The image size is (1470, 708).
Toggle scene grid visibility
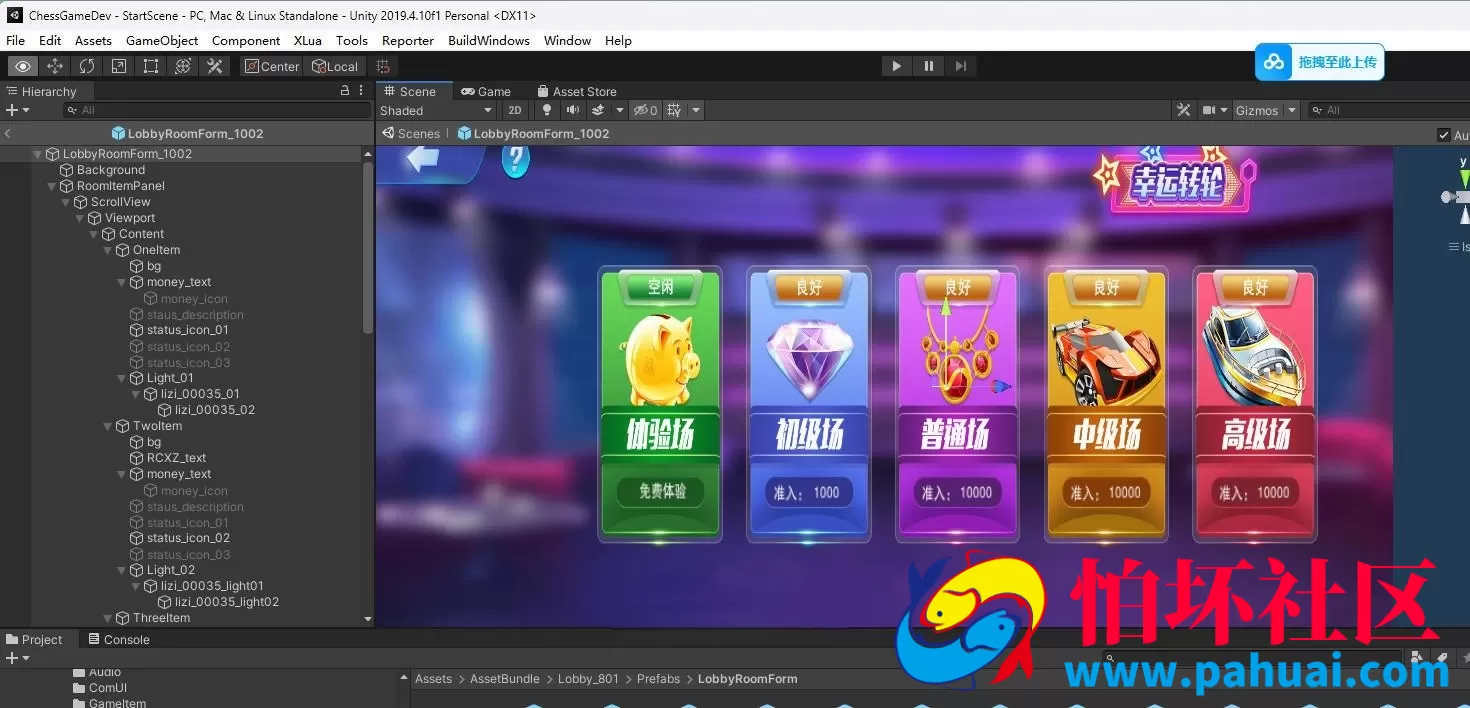click(674, 110)
